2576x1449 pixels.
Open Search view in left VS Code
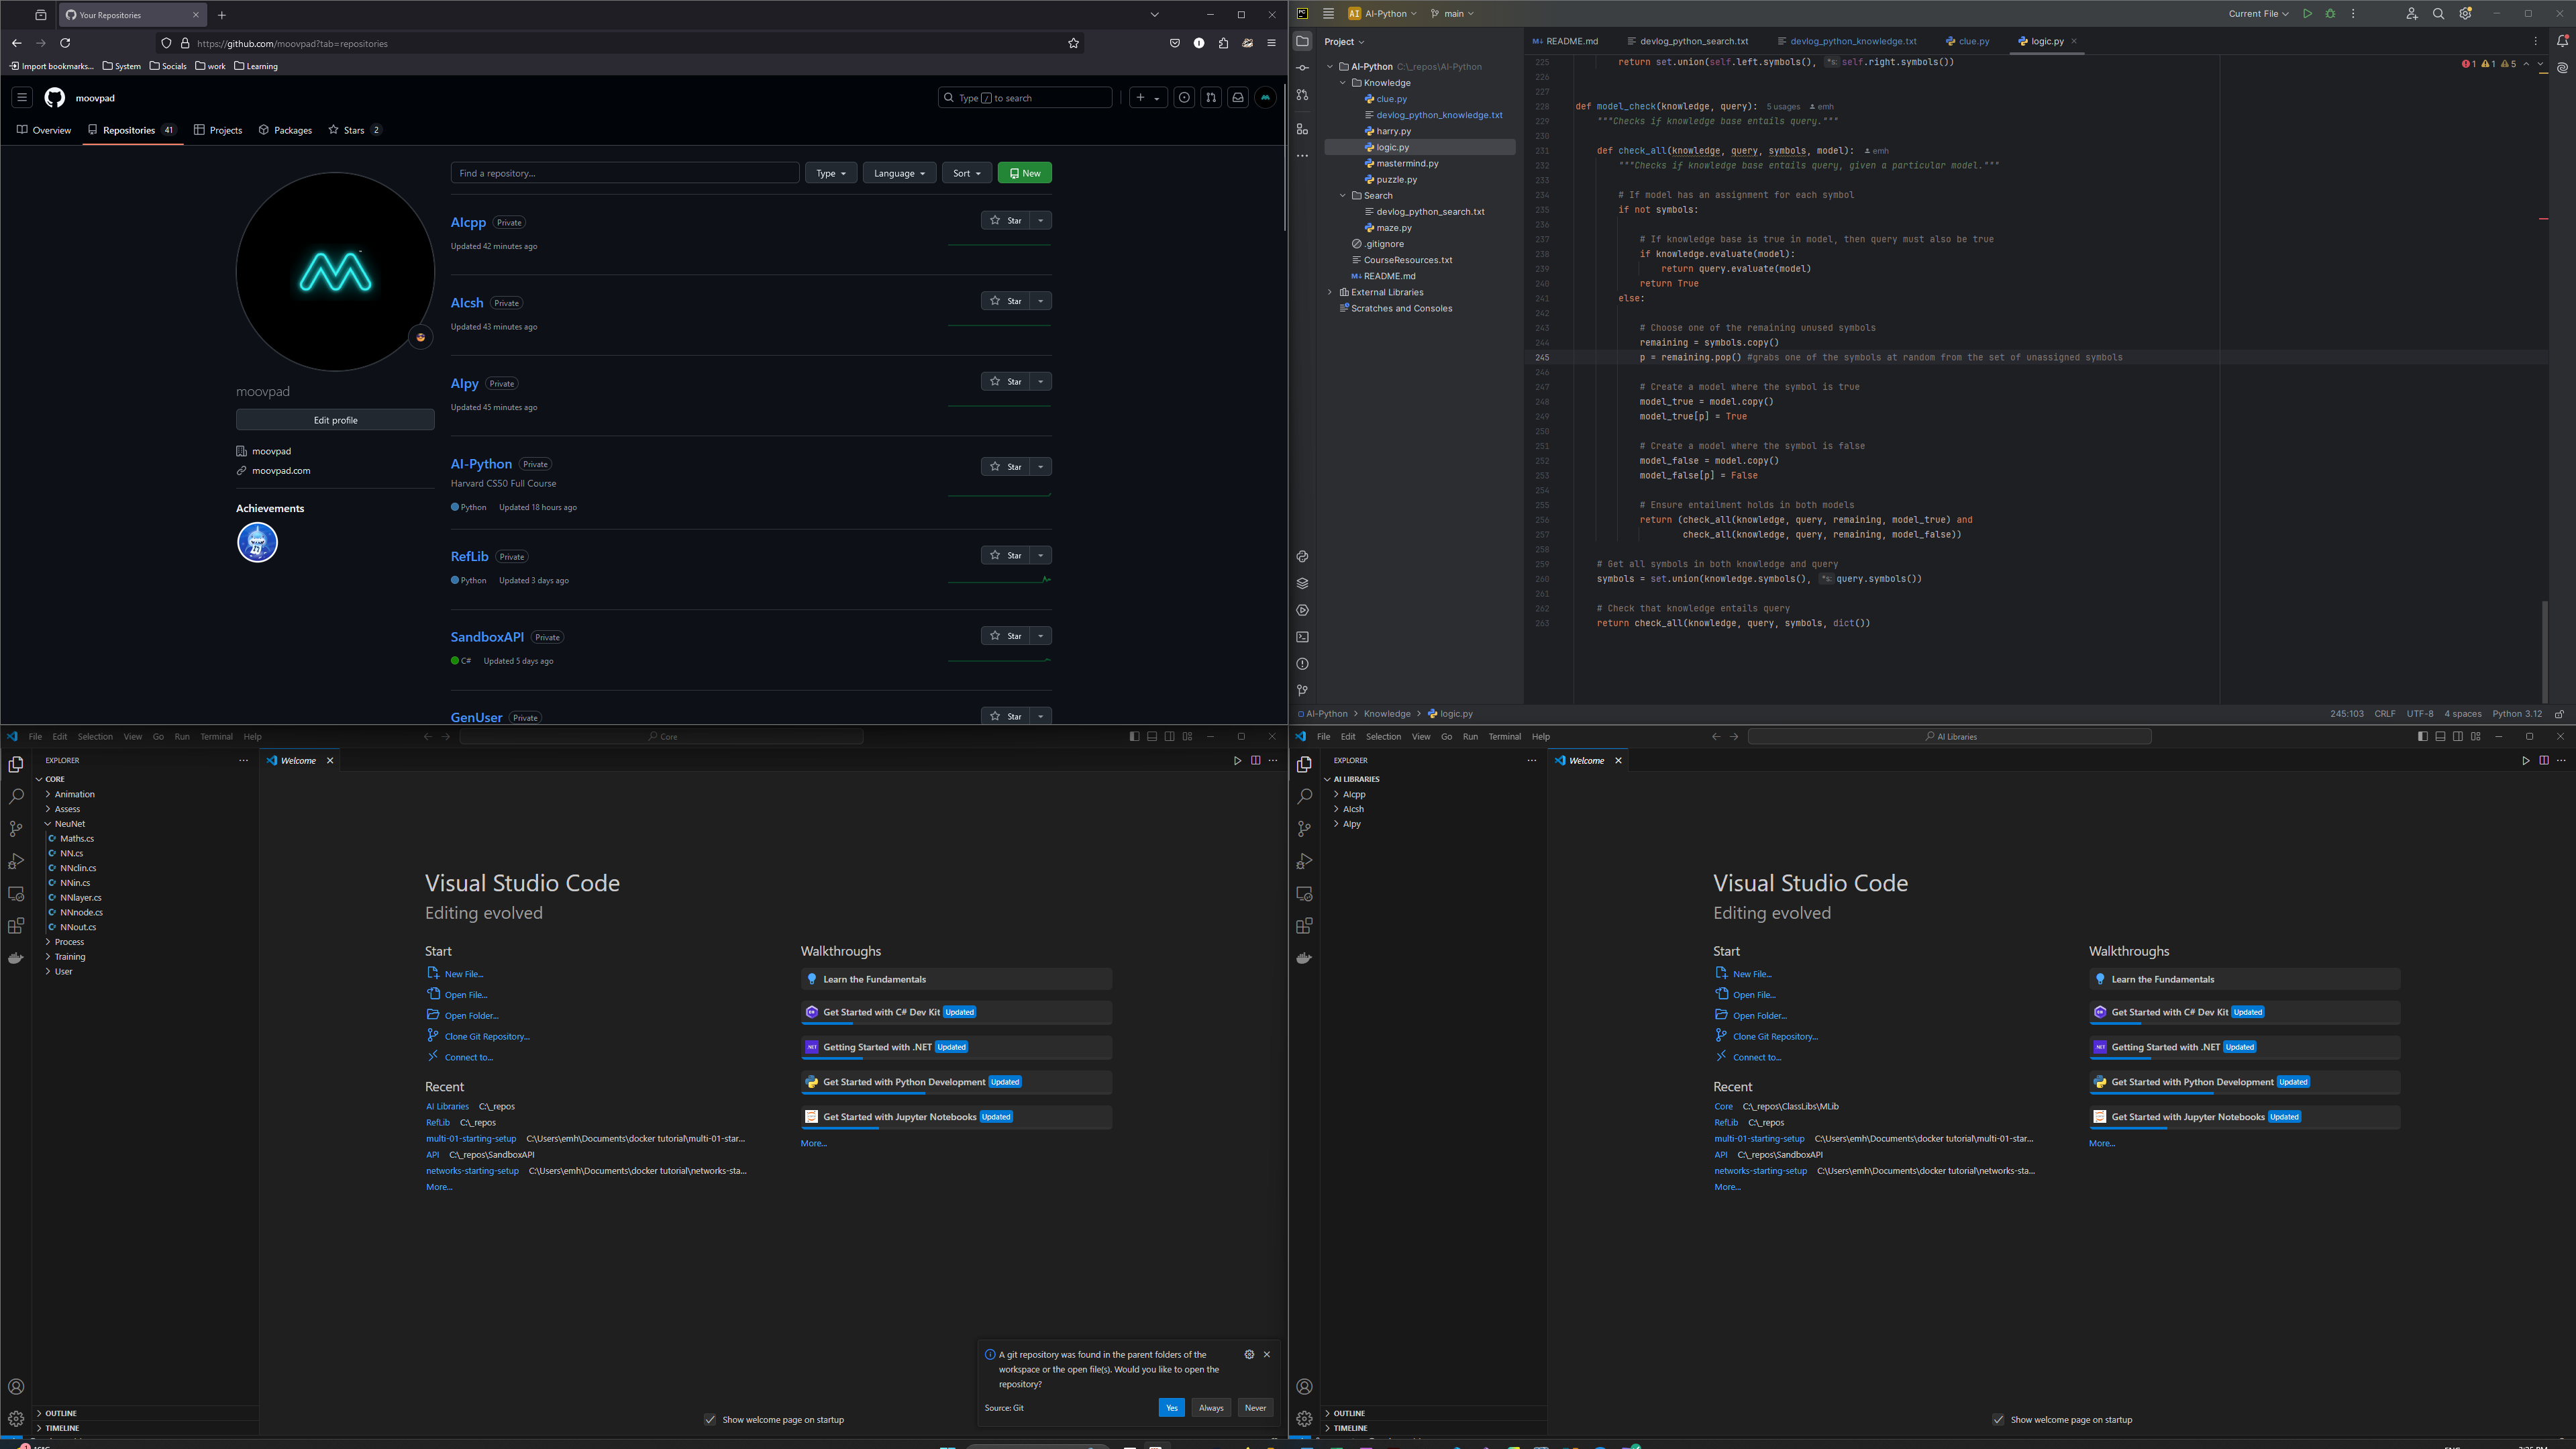tap(16, 797)
